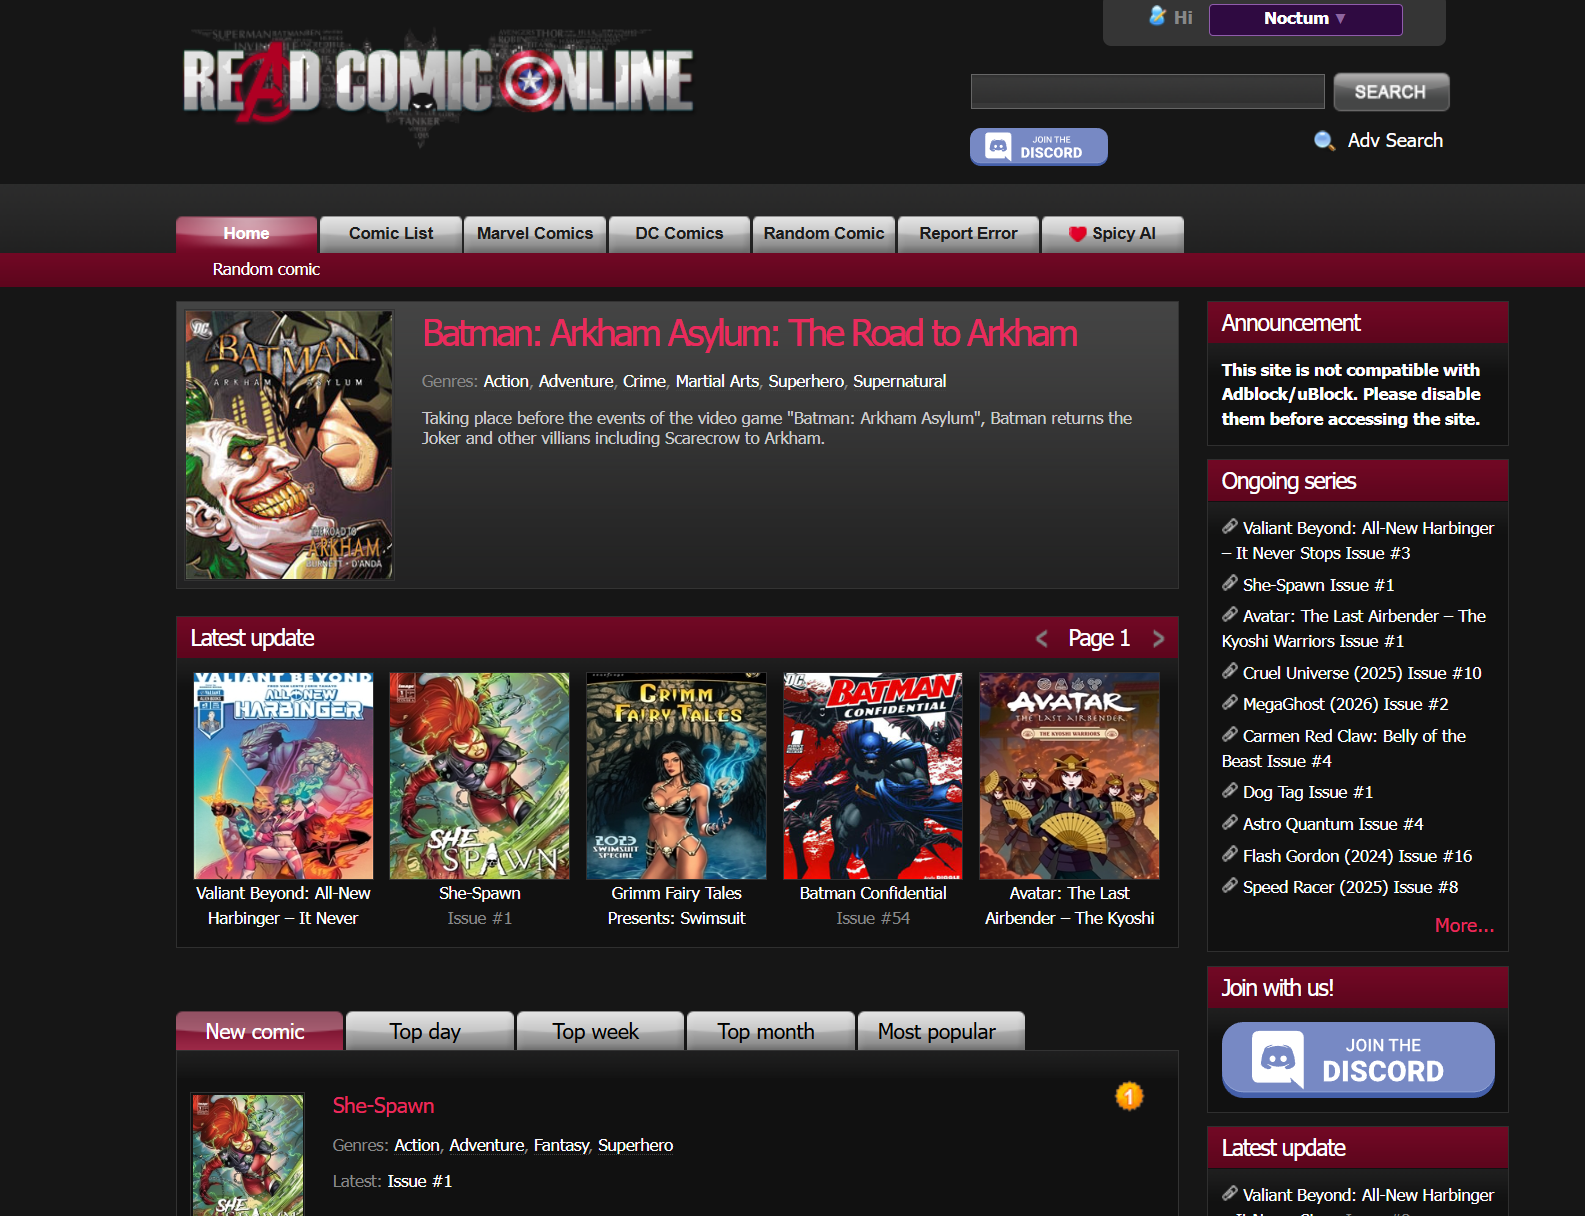The image size is (1585, 1216).
Task: Open Speed Racer (2025) Issue #8
Action: tap(1350, 887)
